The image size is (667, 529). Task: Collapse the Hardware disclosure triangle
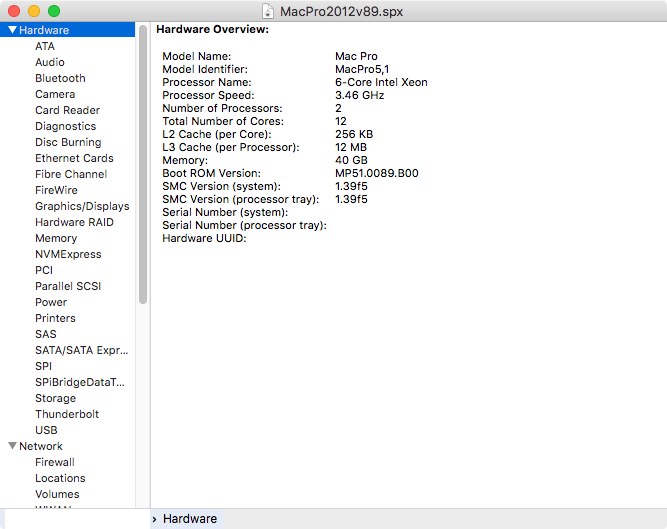12,30
